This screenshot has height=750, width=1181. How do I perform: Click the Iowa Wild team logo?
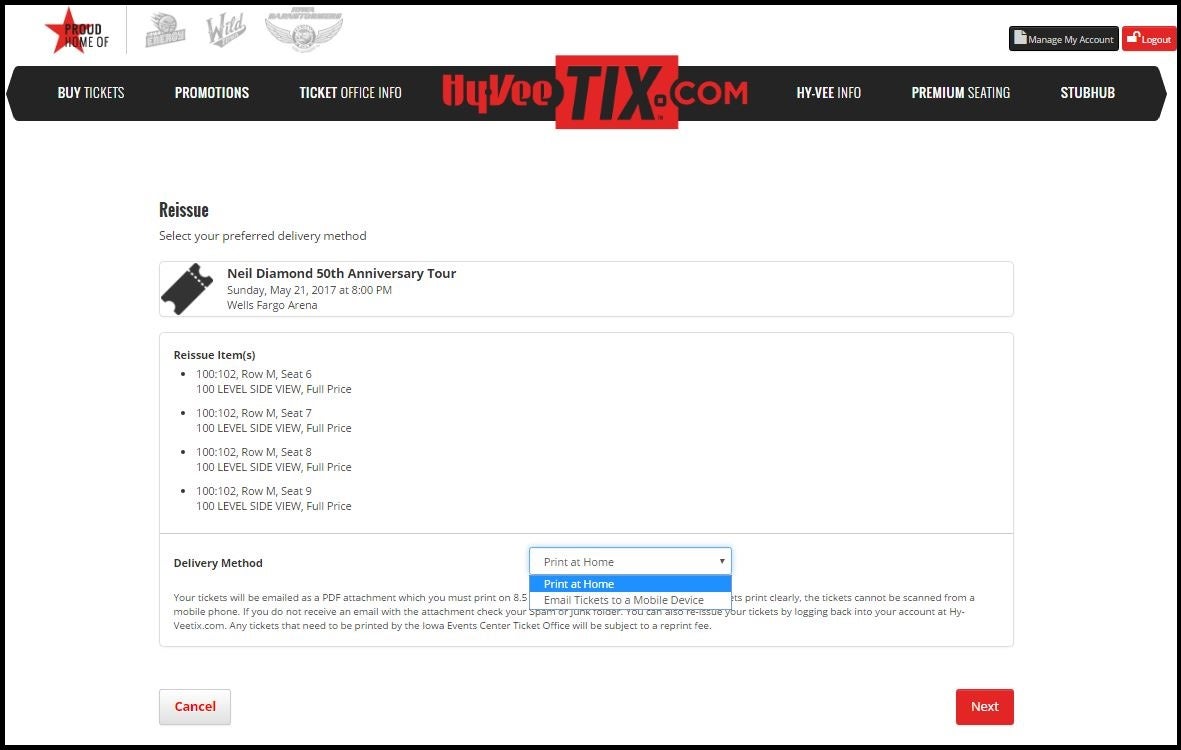point(226,30)
